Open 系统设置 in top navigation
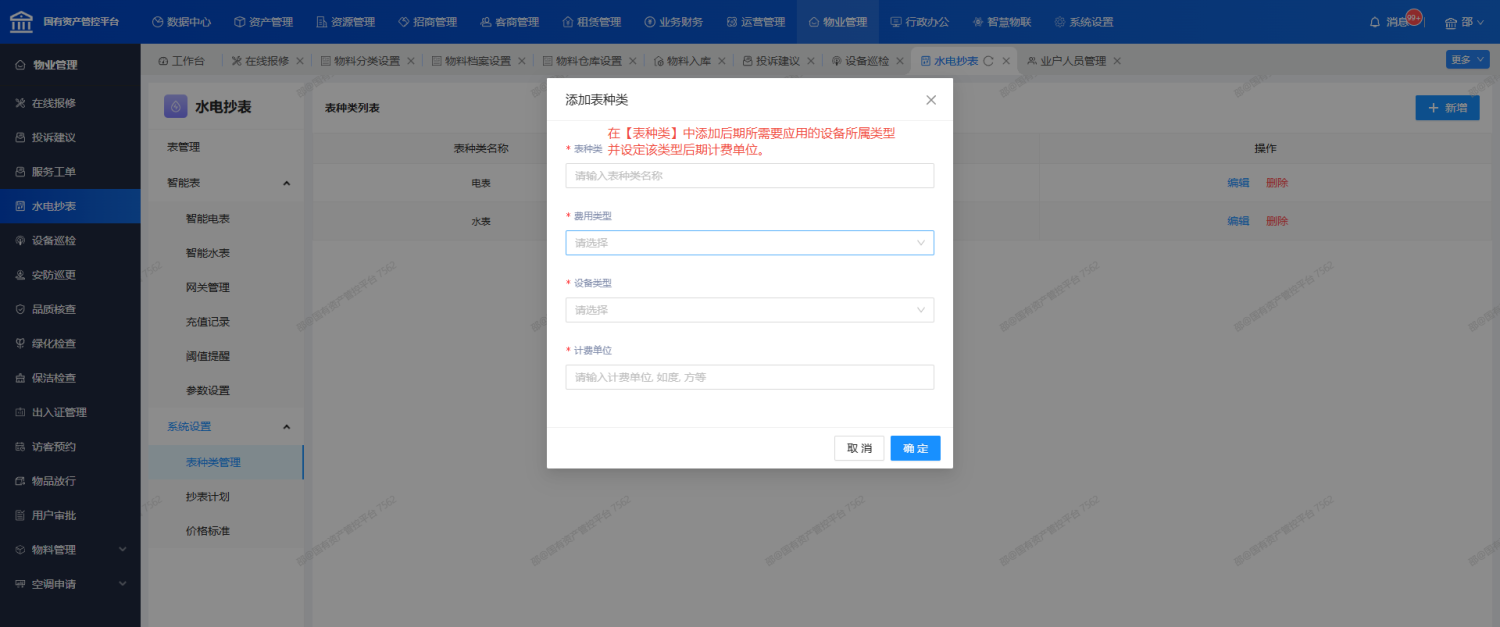1500x627 pixels. (x=1083, y=22)
